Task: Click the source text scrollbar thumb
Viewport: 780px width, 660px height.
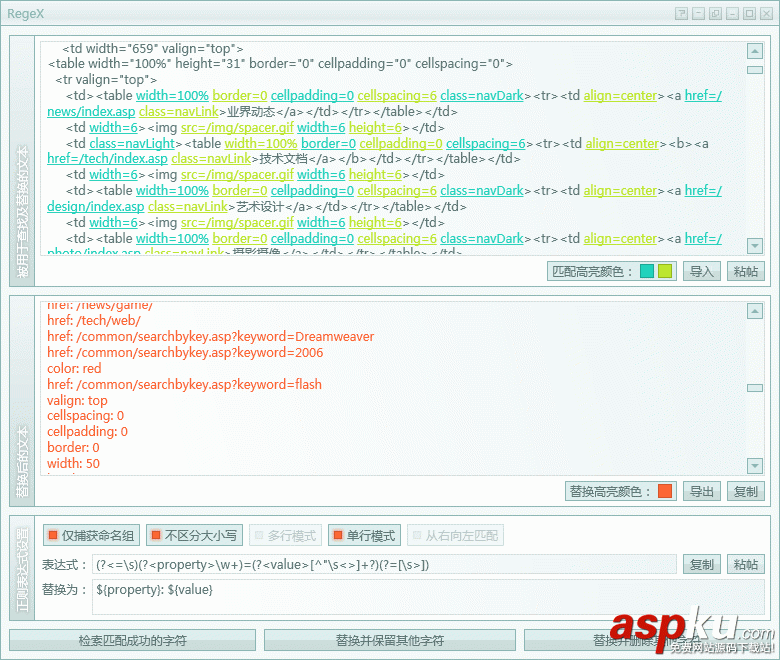Action: pos(755,70)
